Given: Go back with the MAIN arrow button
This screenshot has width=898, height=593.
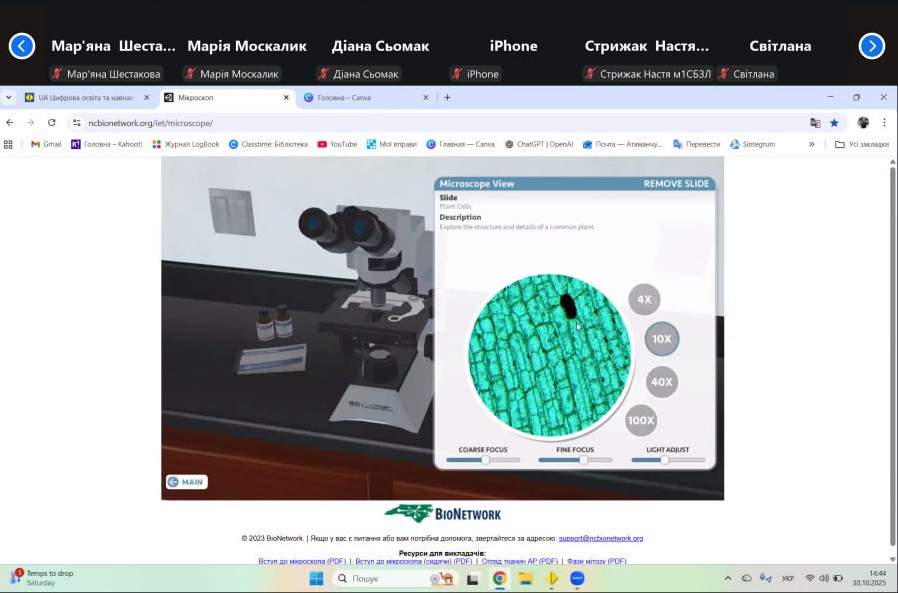Looking at the screenshot, I should click(186, 482).
